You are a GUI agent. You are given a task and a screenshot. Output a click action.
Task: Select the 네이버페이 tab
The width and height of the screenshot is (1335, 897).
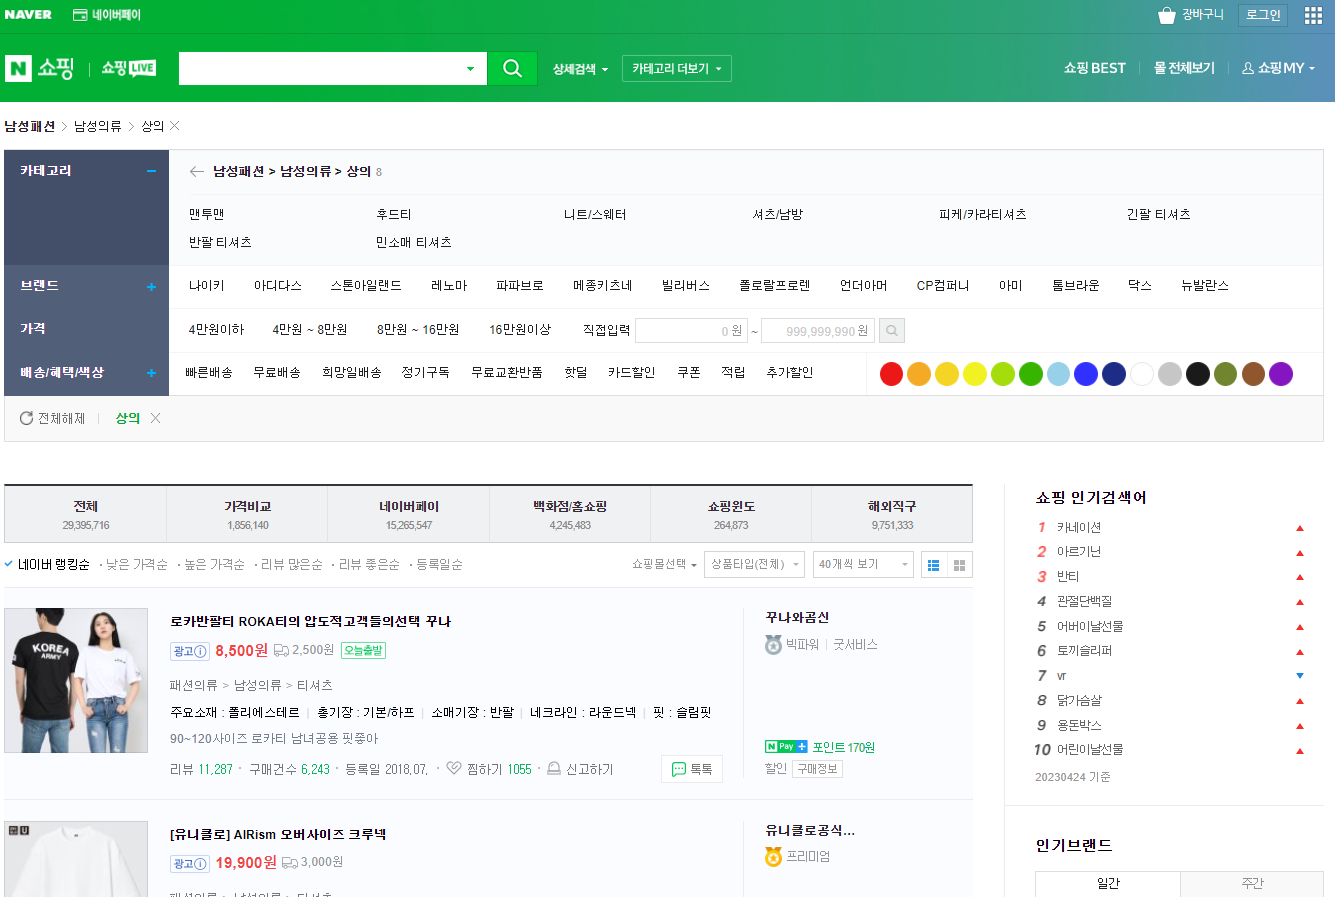[x=408, y=514]
